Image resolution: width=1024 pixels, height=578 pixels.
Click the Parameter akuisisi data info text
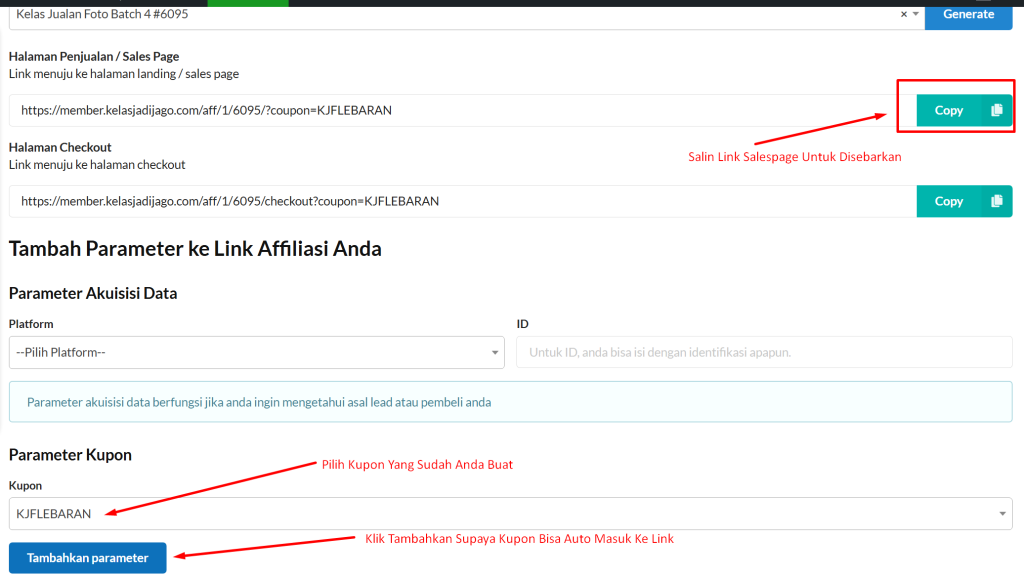[259, 402]
